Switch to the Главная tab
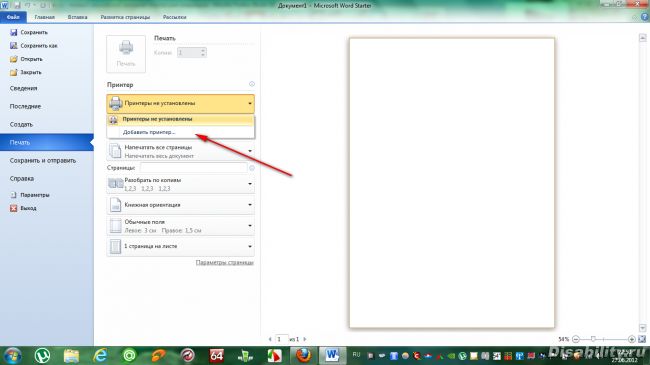 pyautogui.click(x=45, y=17)
